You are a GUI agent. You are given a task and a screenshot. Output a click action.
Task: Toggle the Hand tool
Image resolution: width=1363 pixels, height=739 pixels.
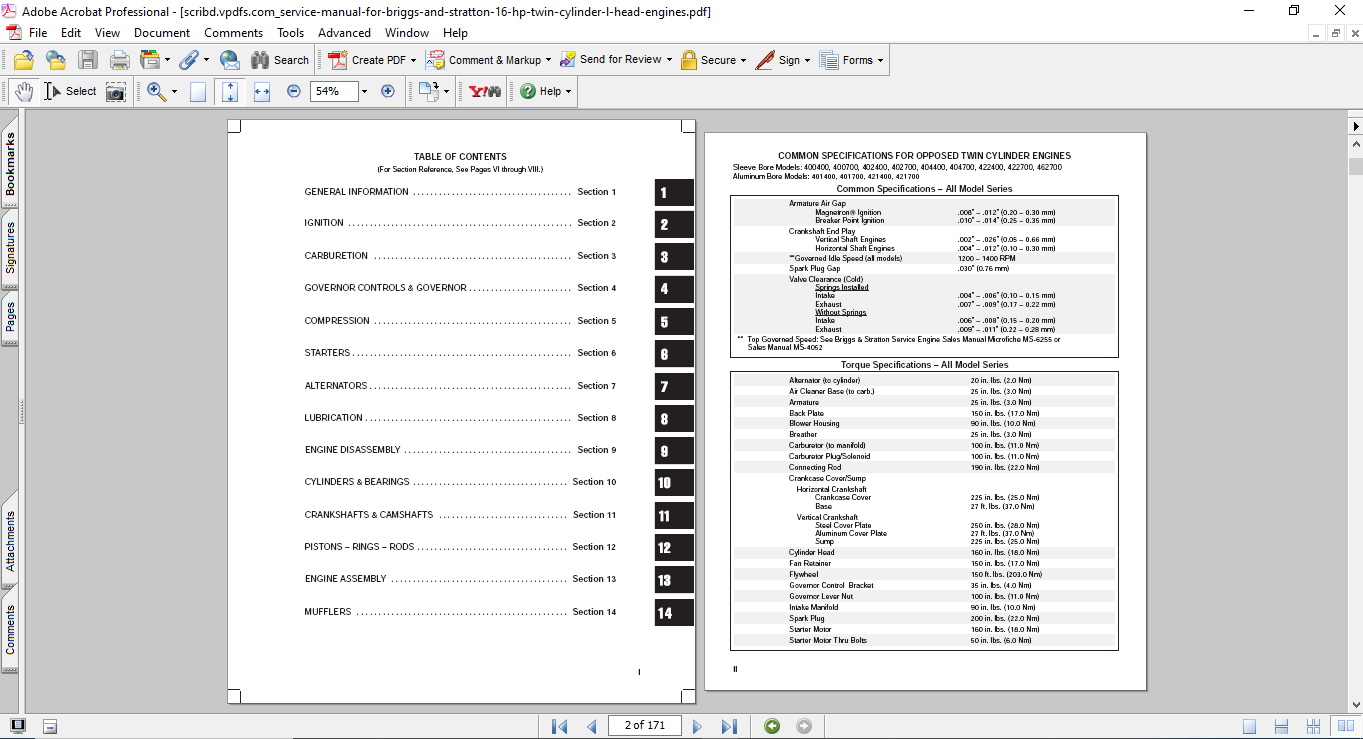point(24,92)
